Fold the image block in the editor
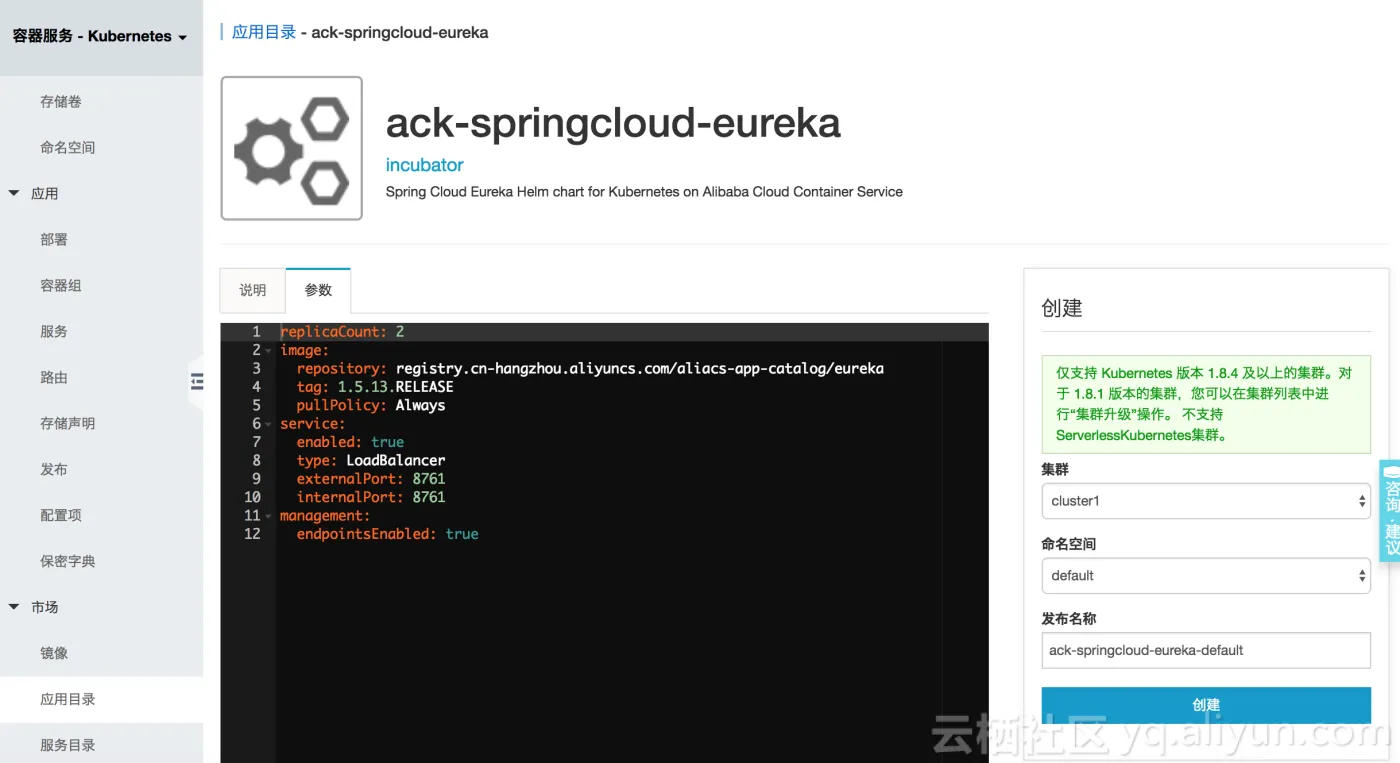The width and height of the screenshot is (1400, 763). click(268, 351)
